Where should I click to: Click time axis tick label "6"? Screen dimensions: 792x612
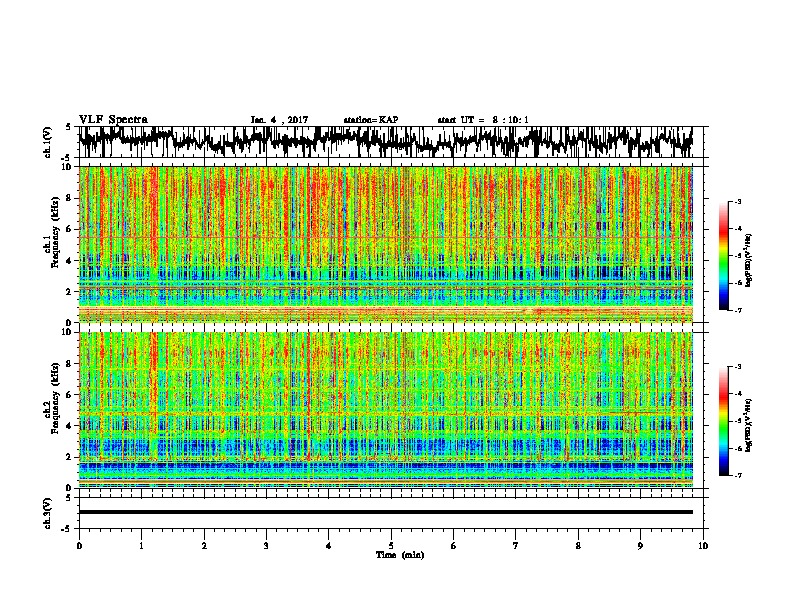click(x=454, y=546)
